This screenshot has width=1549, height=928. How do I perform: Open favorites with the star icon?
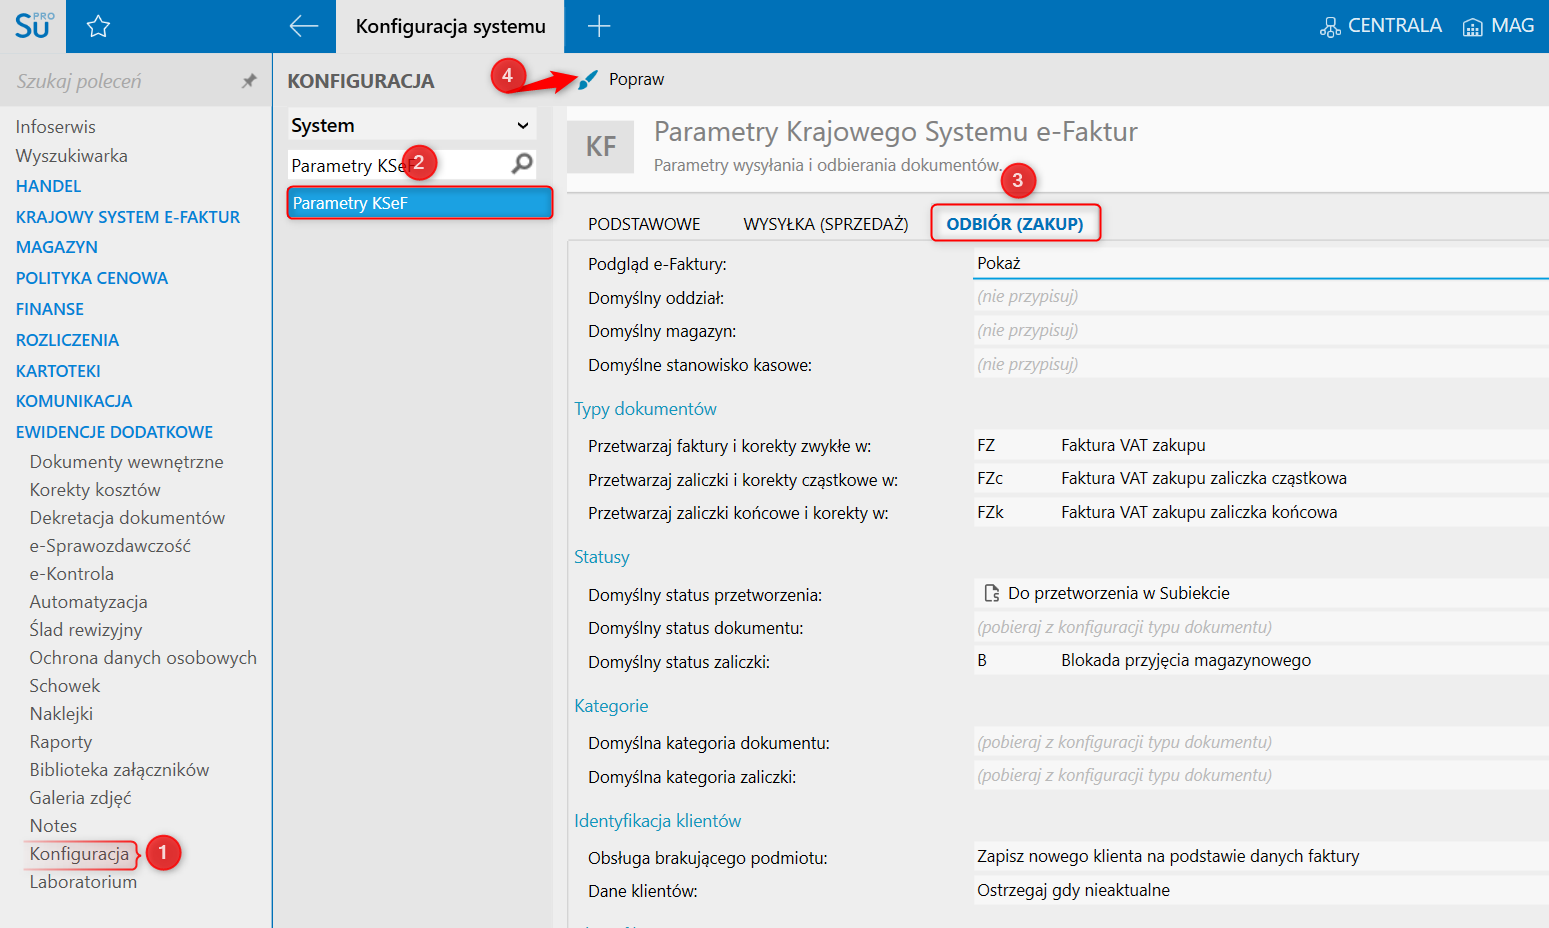(x=98, y=27)
